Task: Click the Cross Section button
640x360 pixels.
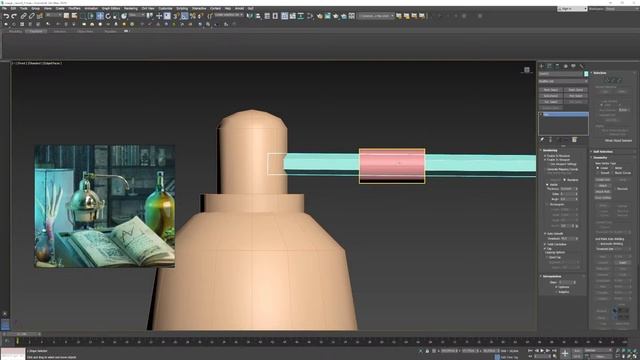Action: tap(602, 198)
